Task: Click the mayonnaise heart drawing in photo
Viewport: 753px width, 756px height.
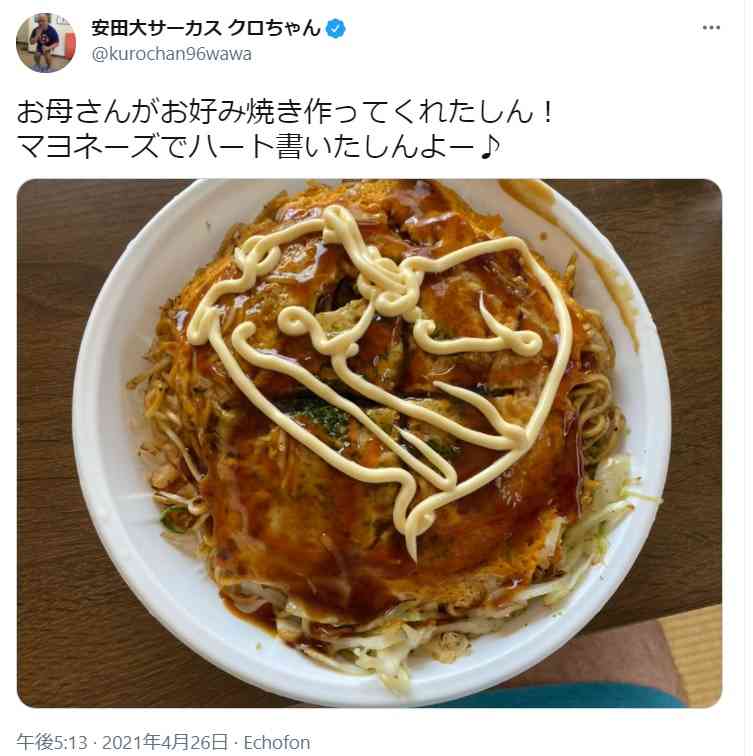Action: tap(381, 366)
